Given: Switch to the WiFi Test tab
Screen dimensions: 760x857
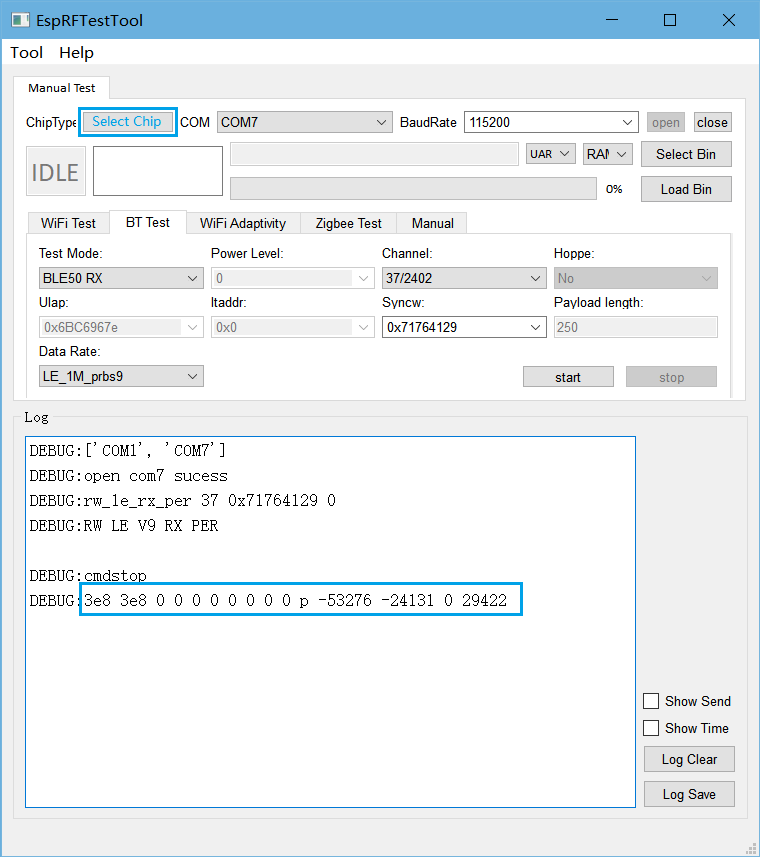Looking at the screenshot, I should coord(68,223).
